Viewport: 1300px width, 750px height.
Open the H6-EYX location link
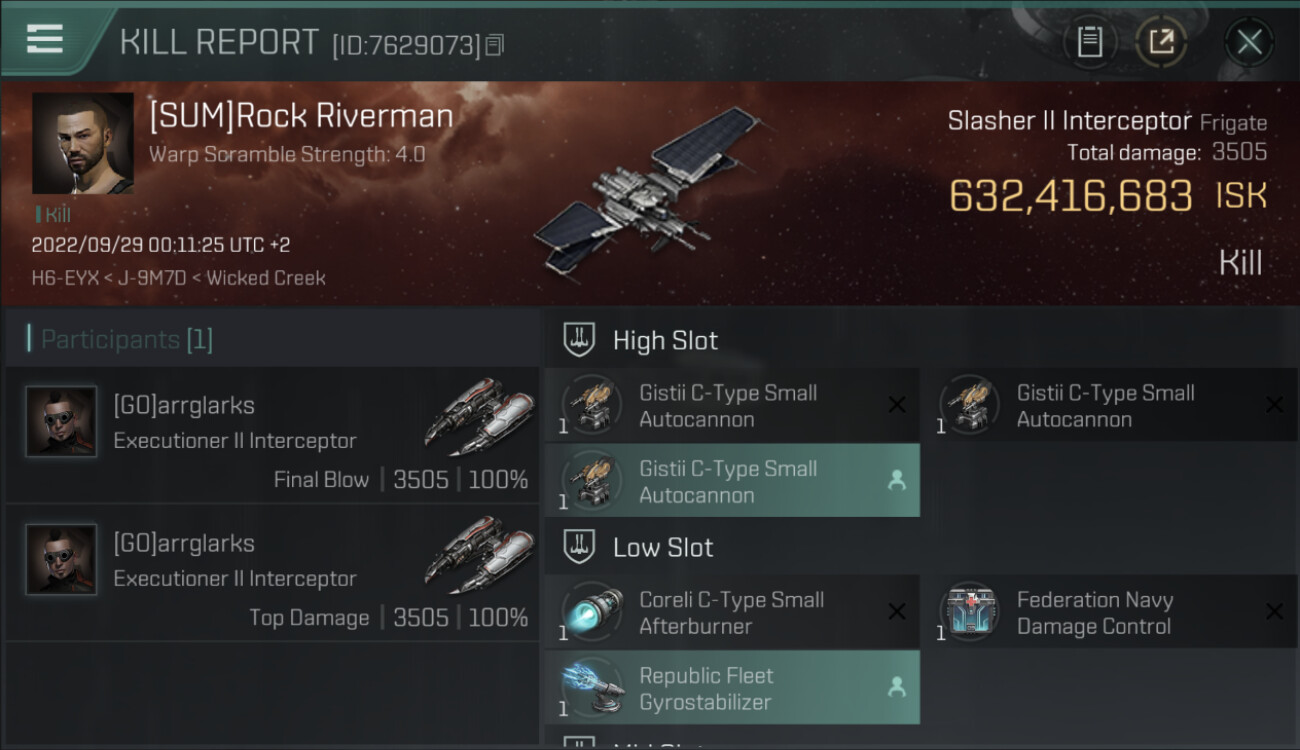point(65,279)
